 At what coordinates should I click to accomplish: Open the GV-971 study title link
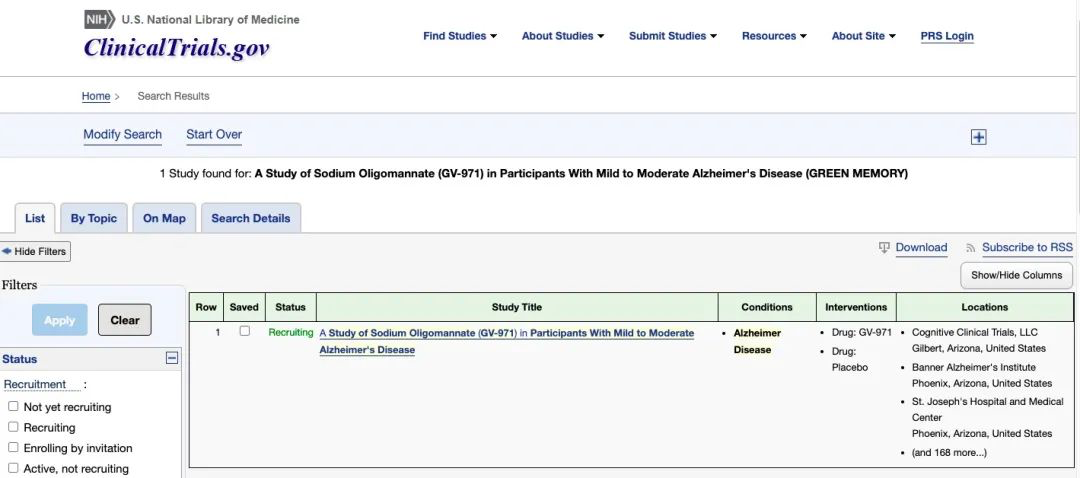pyautogui.click(x=506, y=342)
